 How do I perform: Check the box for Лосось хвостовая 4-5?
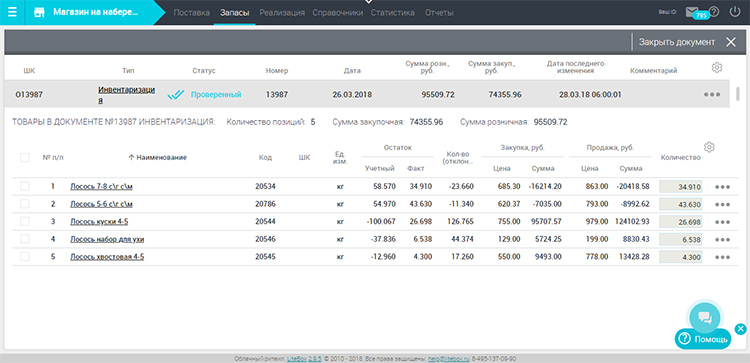pyautogui.click(x=24, y=257)
